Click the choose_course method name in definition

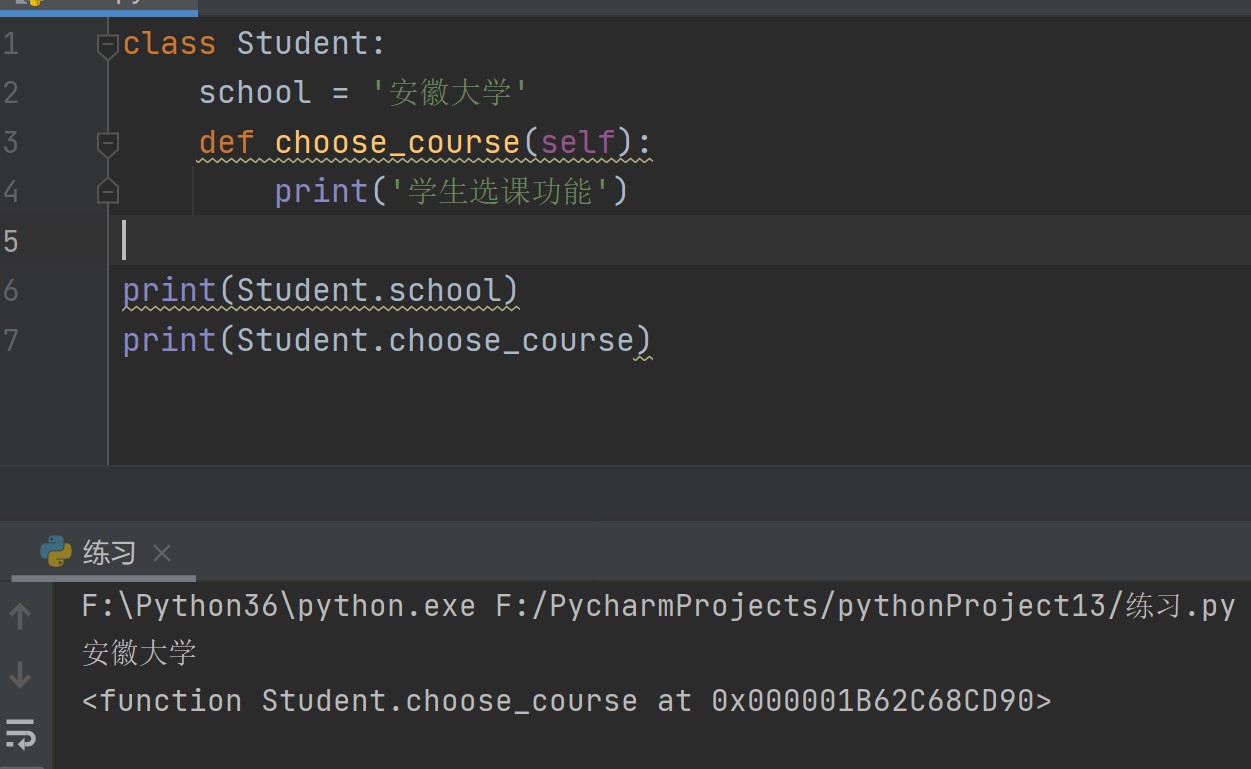[x=397, y=142]
